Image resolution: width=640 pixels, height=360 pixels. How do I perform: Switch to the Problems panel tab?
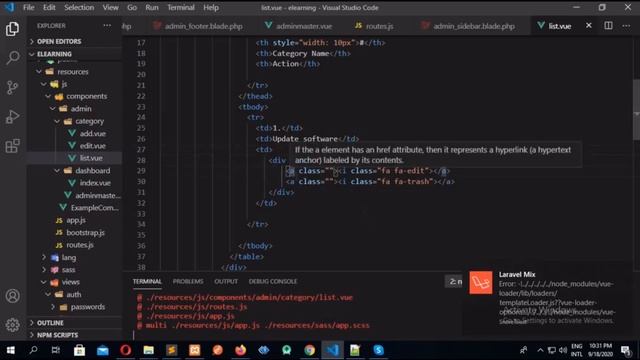tap(188, 281)
